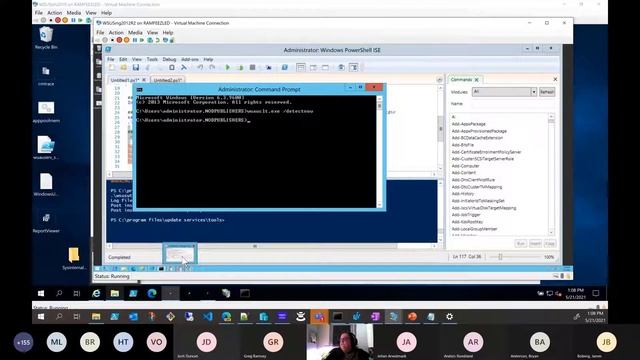Click Insert button in Commands pane

click(535, 244)
